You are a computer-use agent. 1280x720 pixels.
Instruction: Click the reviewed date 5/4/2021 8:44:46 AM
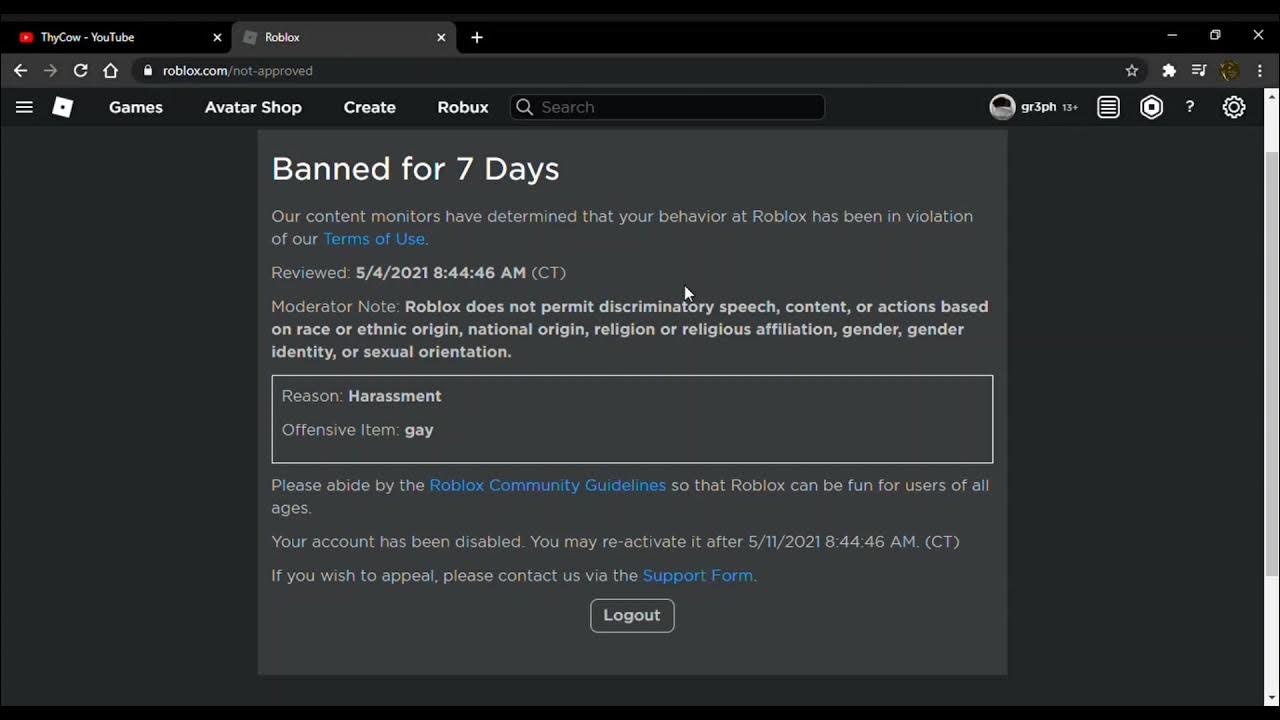(440, 273)
